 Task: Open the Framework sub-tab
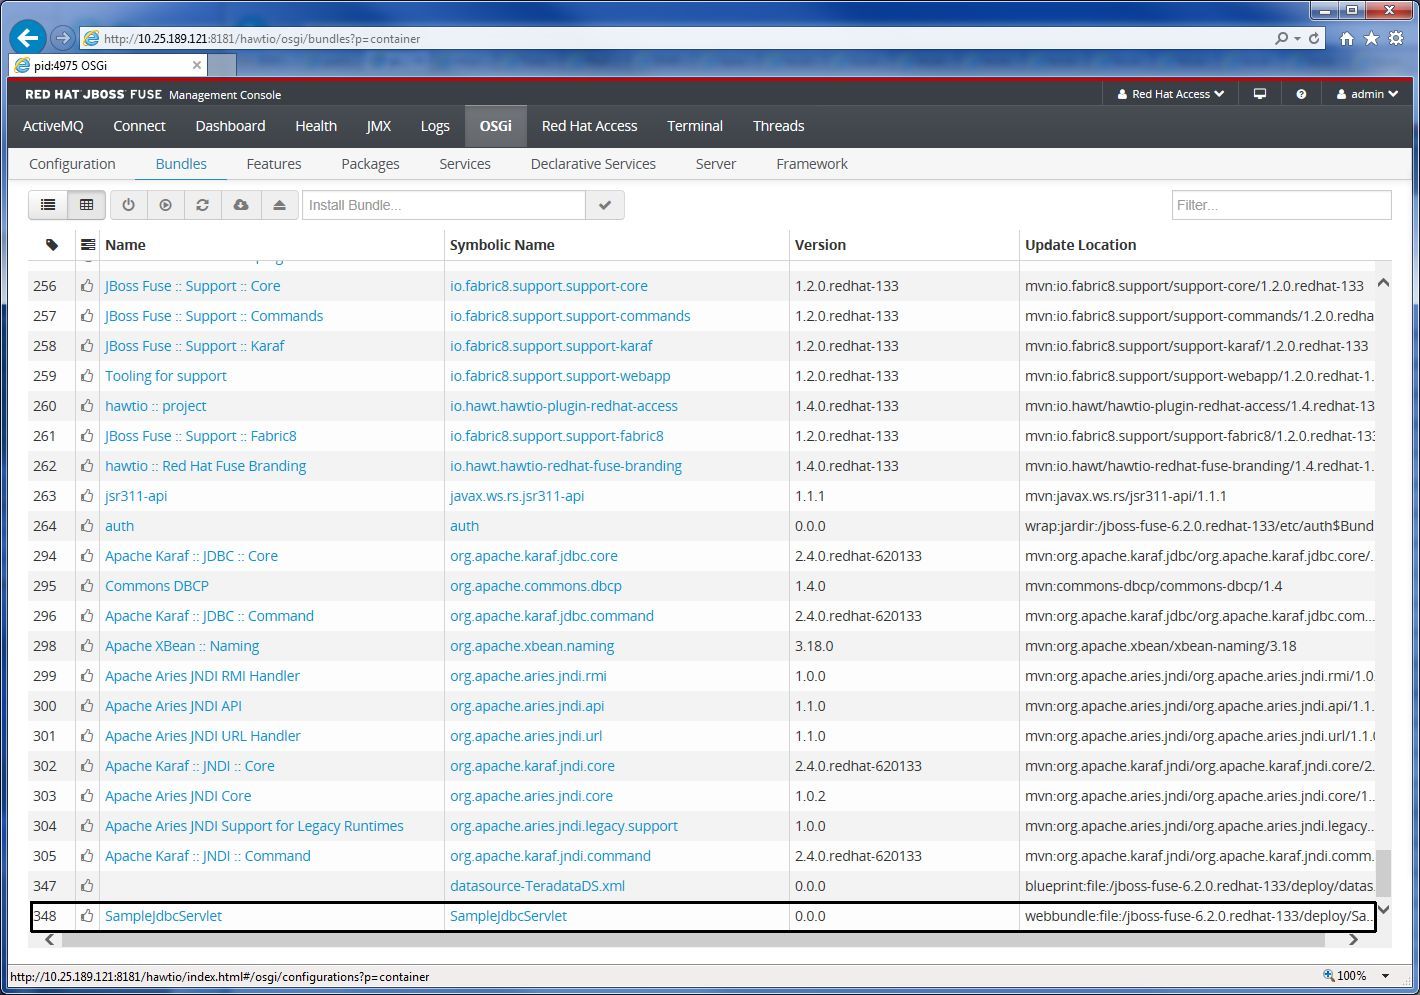(812, 164)
